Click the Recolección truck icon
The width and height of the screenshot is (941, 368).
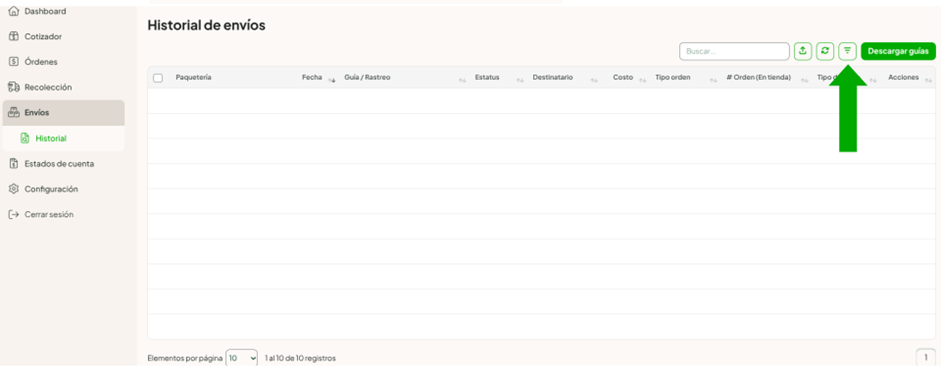pos(14,88)
